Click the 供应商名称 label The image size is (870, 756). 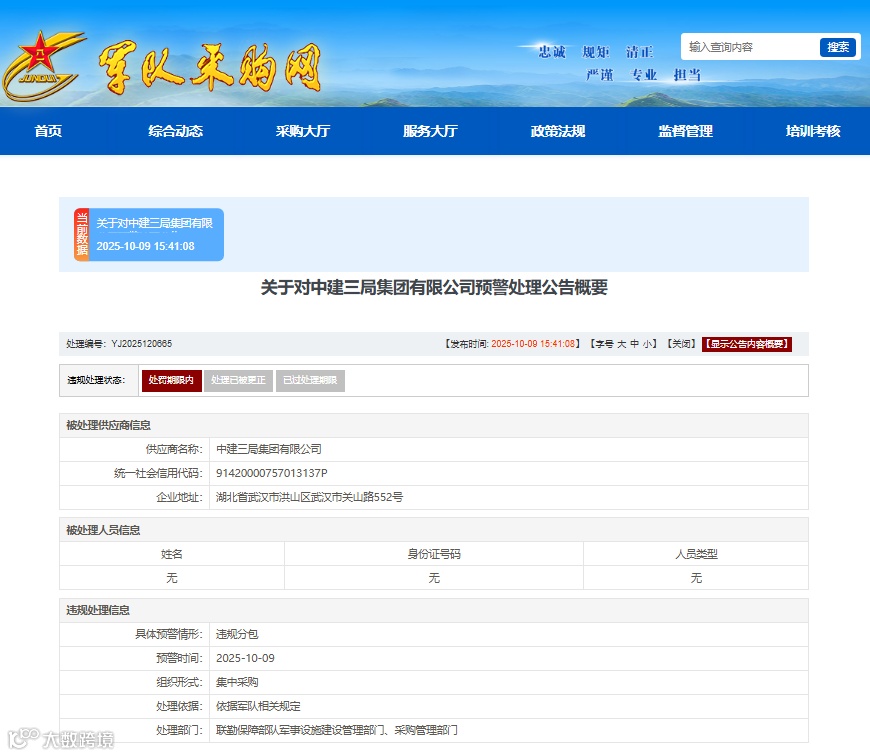(174, 449)
